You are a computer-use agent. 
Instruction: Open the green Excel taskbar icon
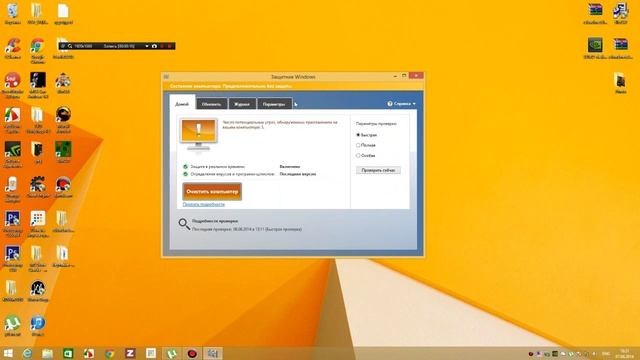tap(68, 353)
